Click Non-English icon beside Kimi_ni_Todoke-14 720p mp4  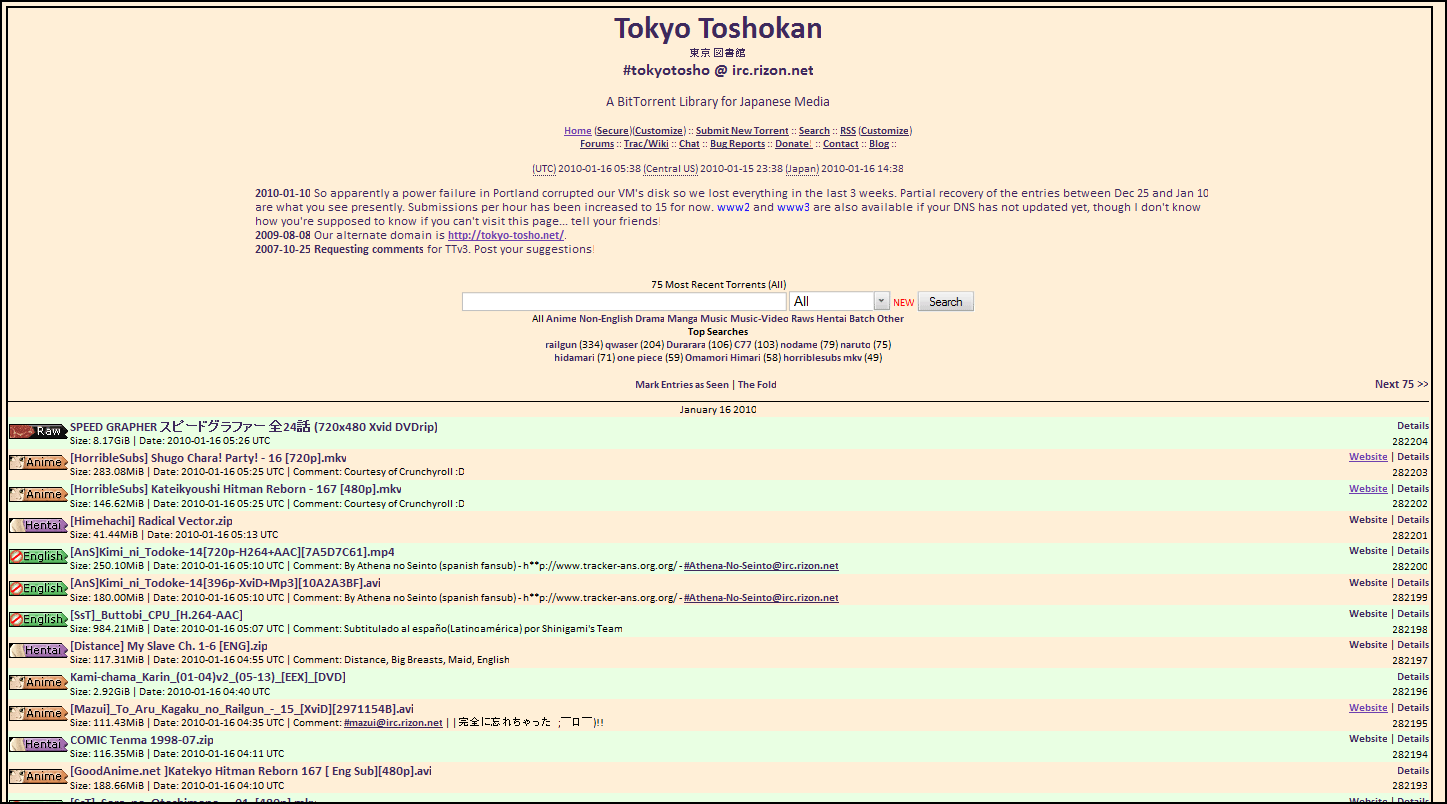pyautogui.click(x=38, y=557)
